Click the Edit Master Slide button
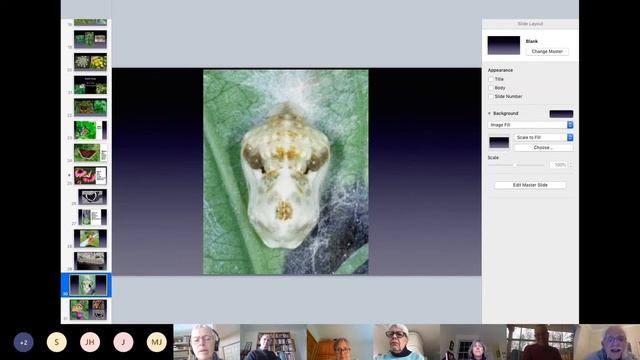640x360 pixels. pos(530,185)
